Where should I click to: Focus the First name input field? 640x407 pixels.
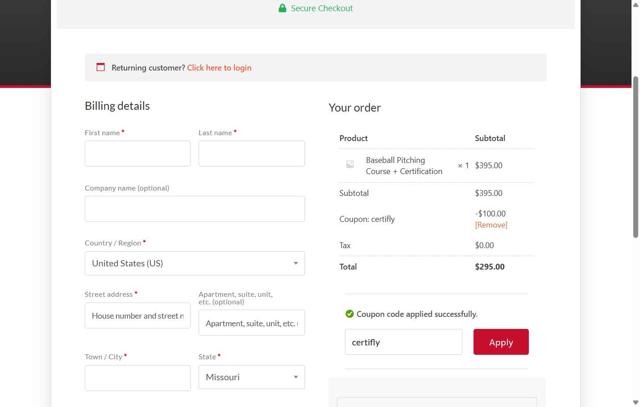(138, 153)
